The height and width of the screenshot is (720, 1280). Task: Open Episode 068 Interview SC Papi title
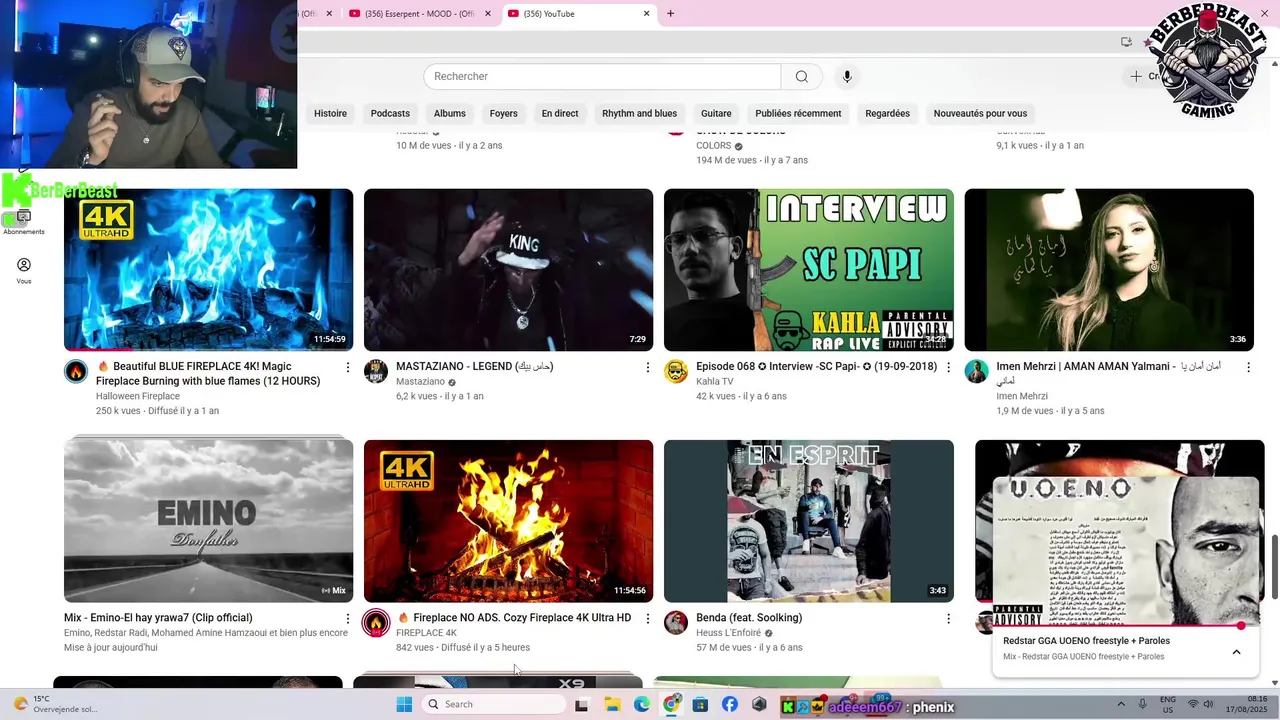[816, 367]
